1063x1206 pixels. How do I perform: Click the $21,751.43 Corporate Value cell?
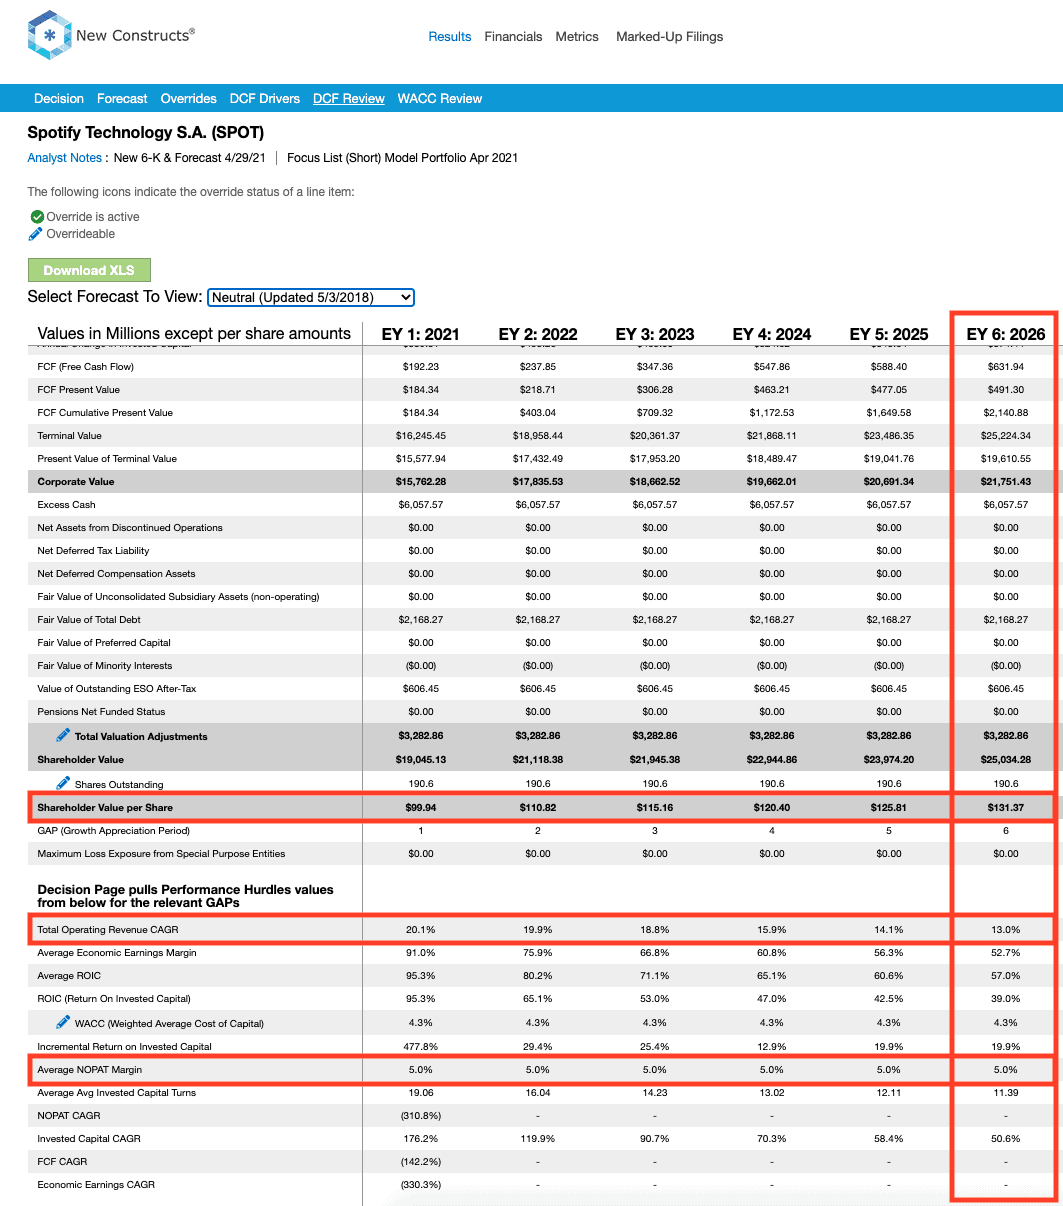1006,482
